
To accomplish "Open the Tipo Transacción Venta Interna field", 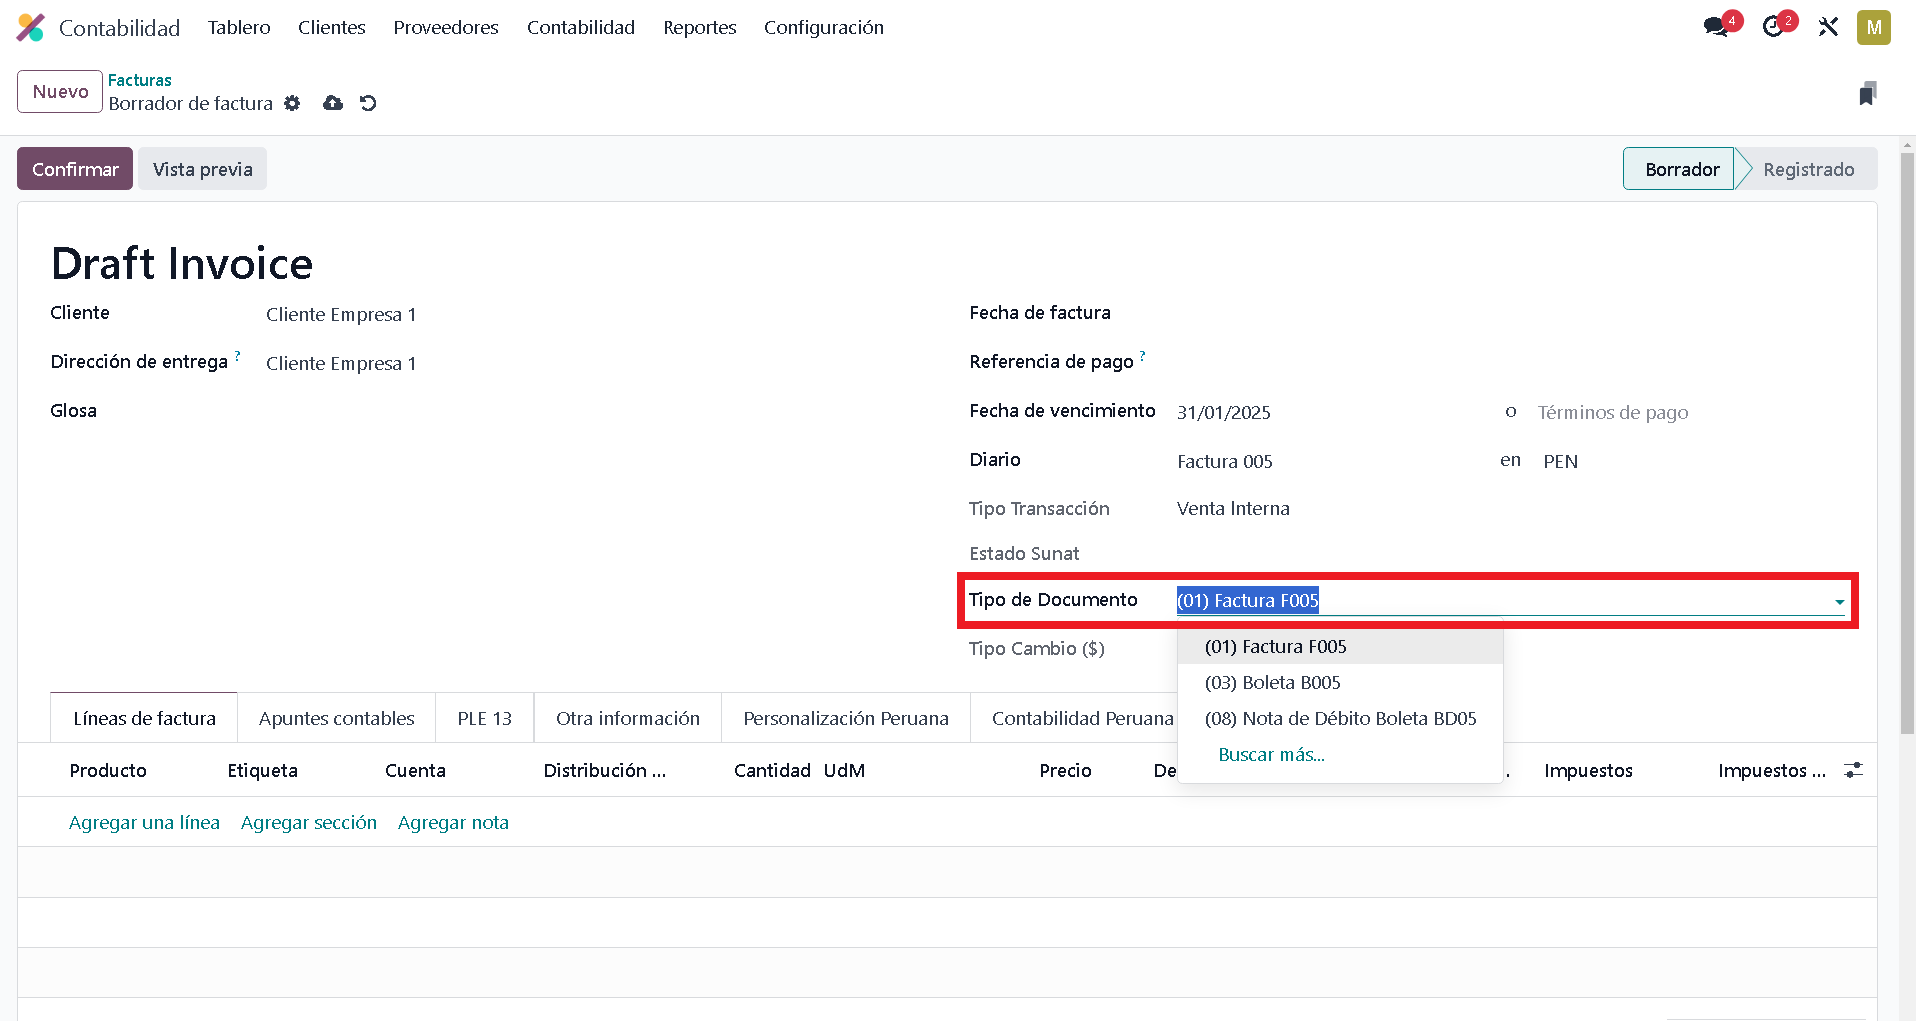I will (1233, 509).
